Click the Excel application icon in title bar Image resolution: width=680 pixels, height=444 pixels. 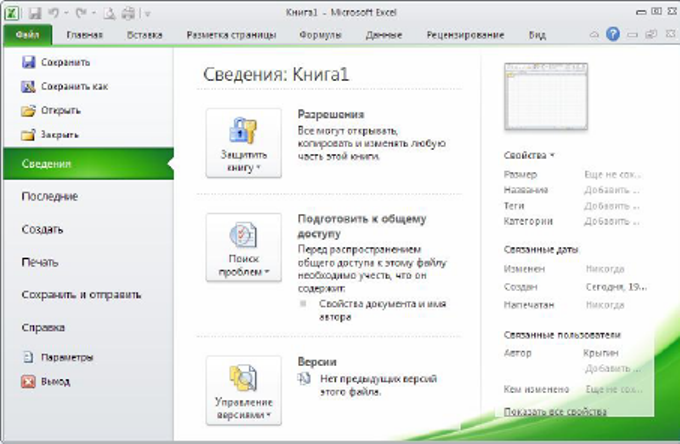[x=12, y=13]
